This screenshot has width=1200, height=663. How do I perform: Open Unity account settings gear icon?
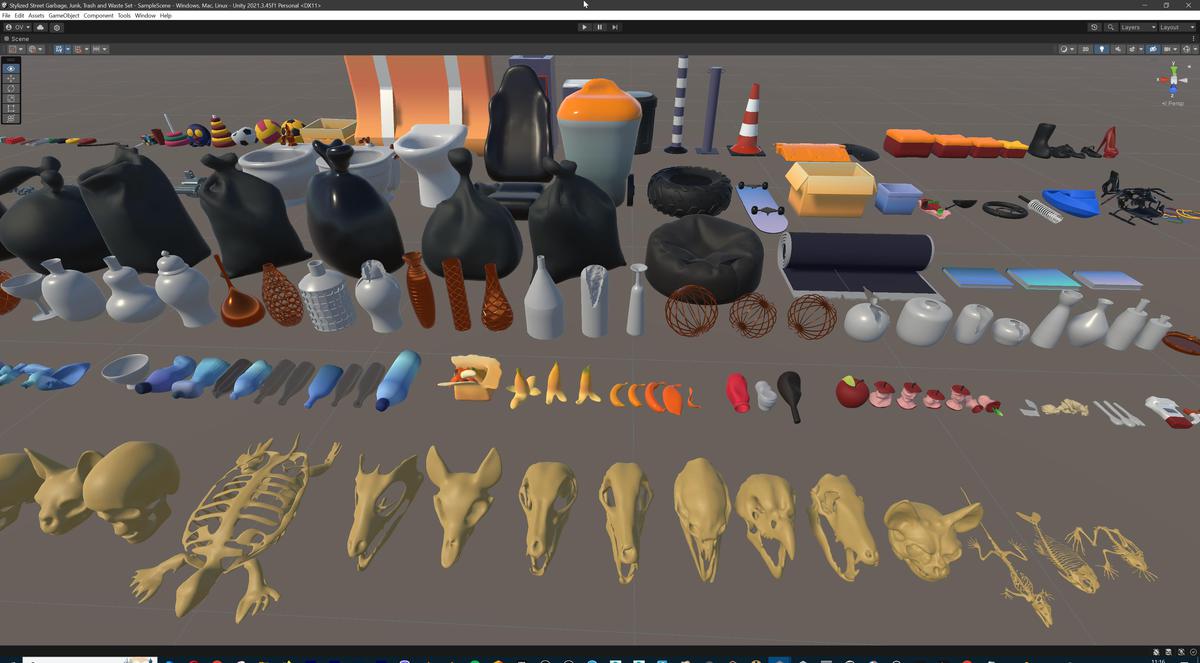pyautogui.click(x=57, y=28)
